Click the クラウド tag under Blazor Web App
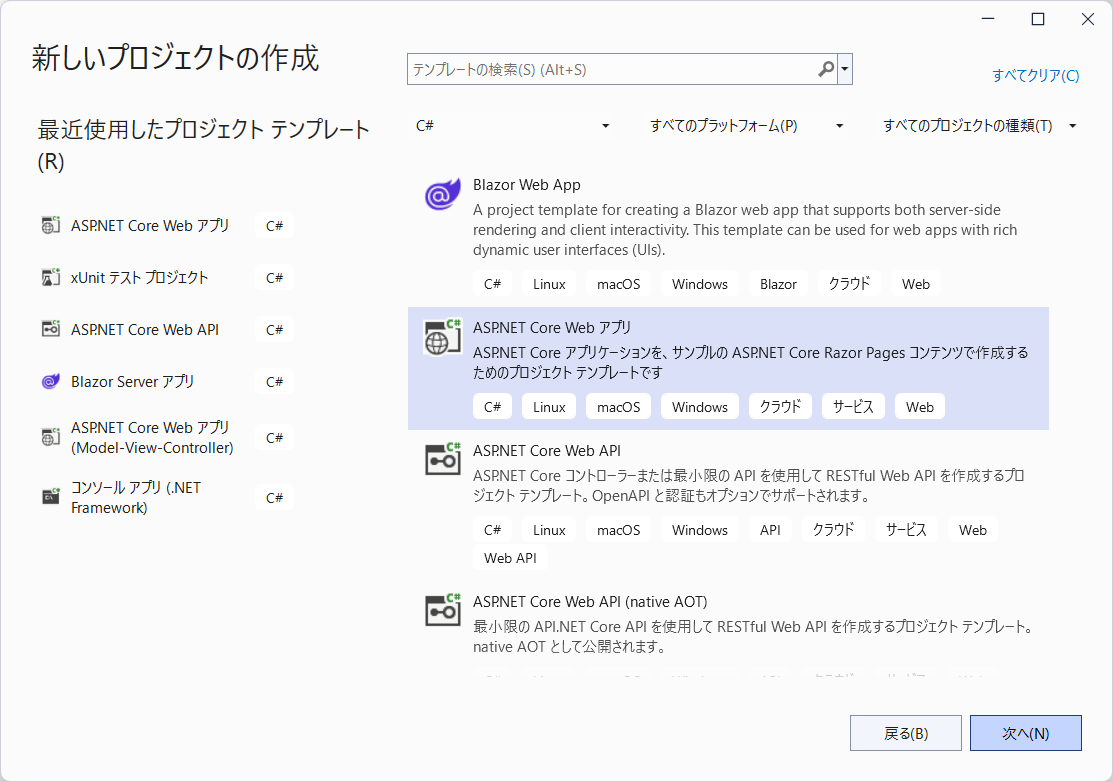 pyautogui.click(x=850, y=284)
